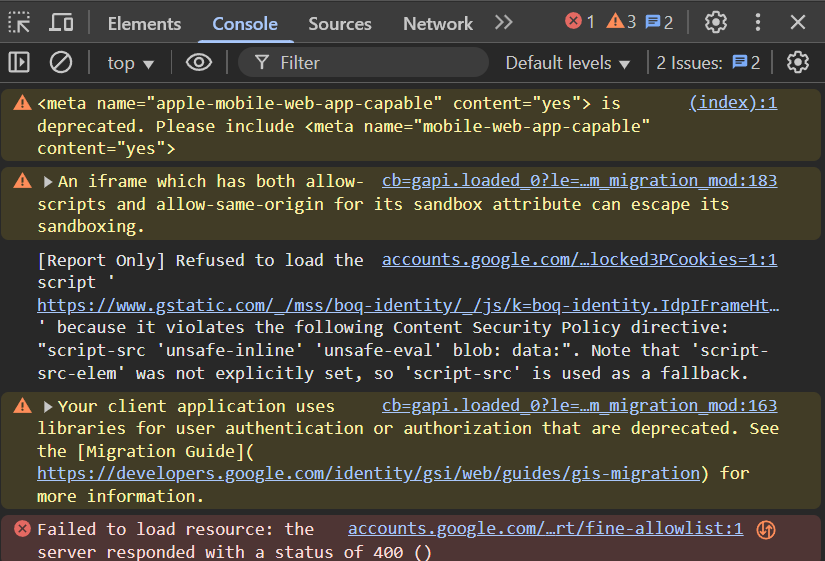
Task: Open console settings gear beside issues count
Action: coord(797,63)
